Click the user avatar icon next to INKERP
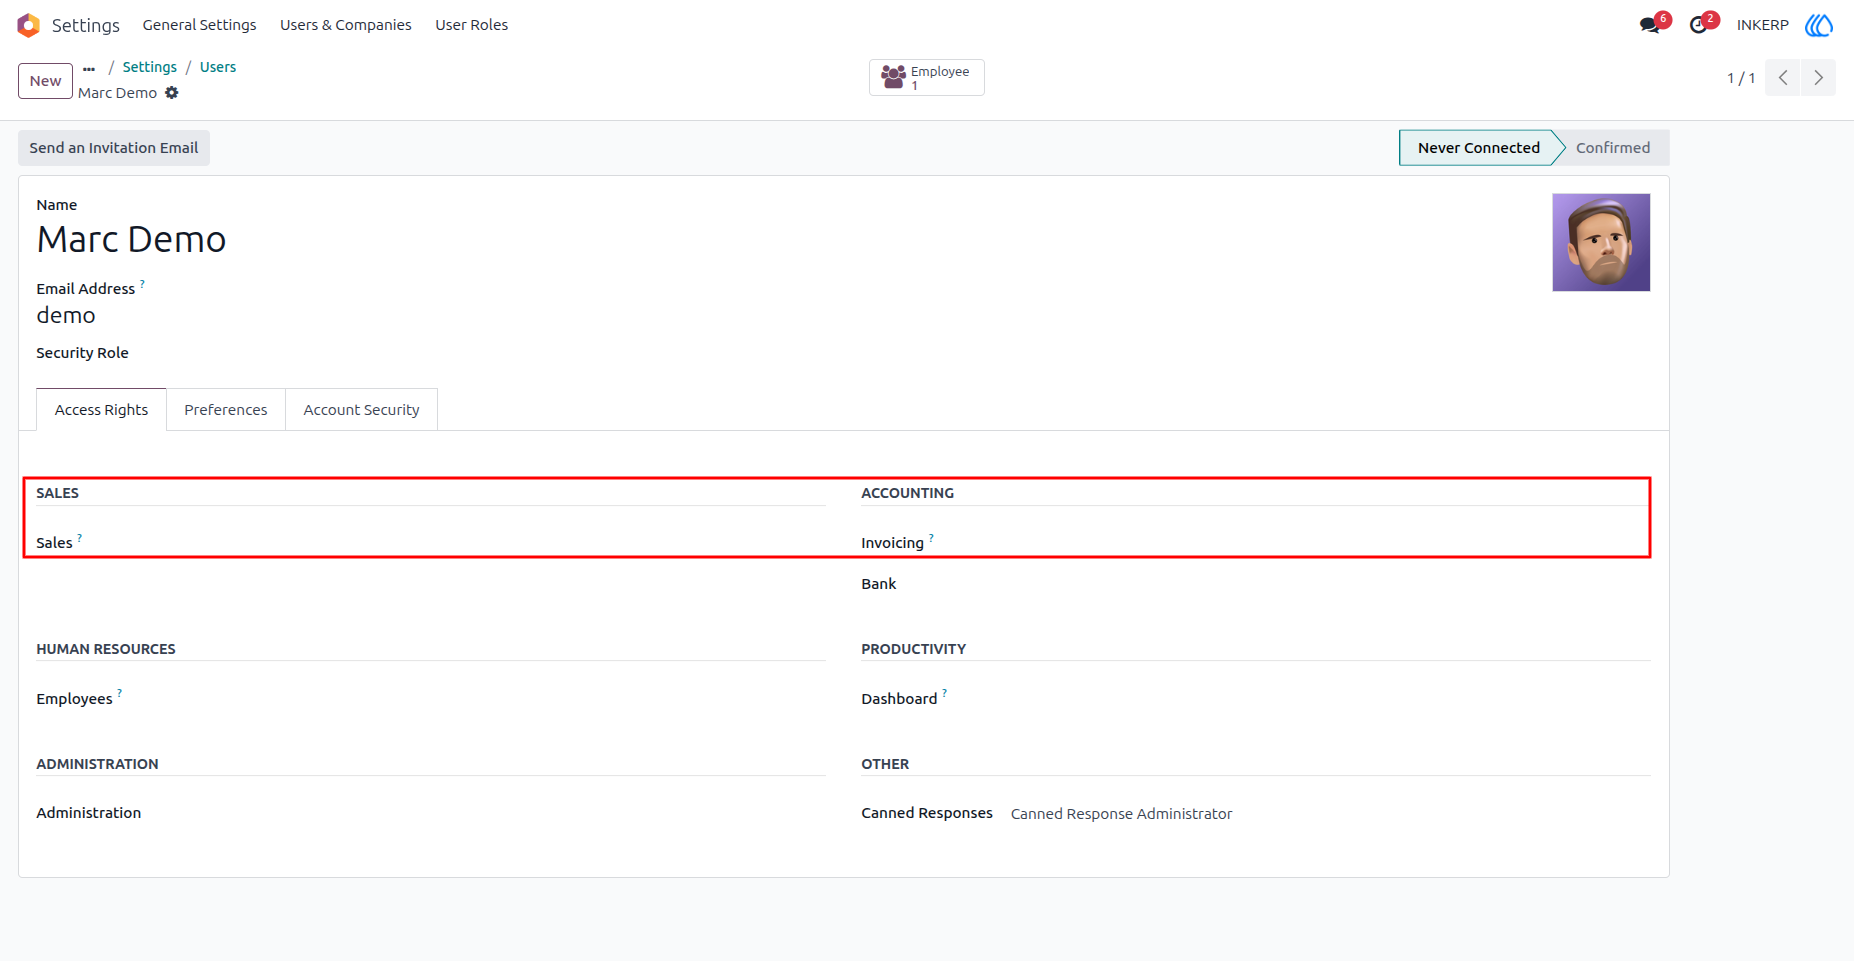Viewport: 1854px width, 961px height. point(1819,25)
